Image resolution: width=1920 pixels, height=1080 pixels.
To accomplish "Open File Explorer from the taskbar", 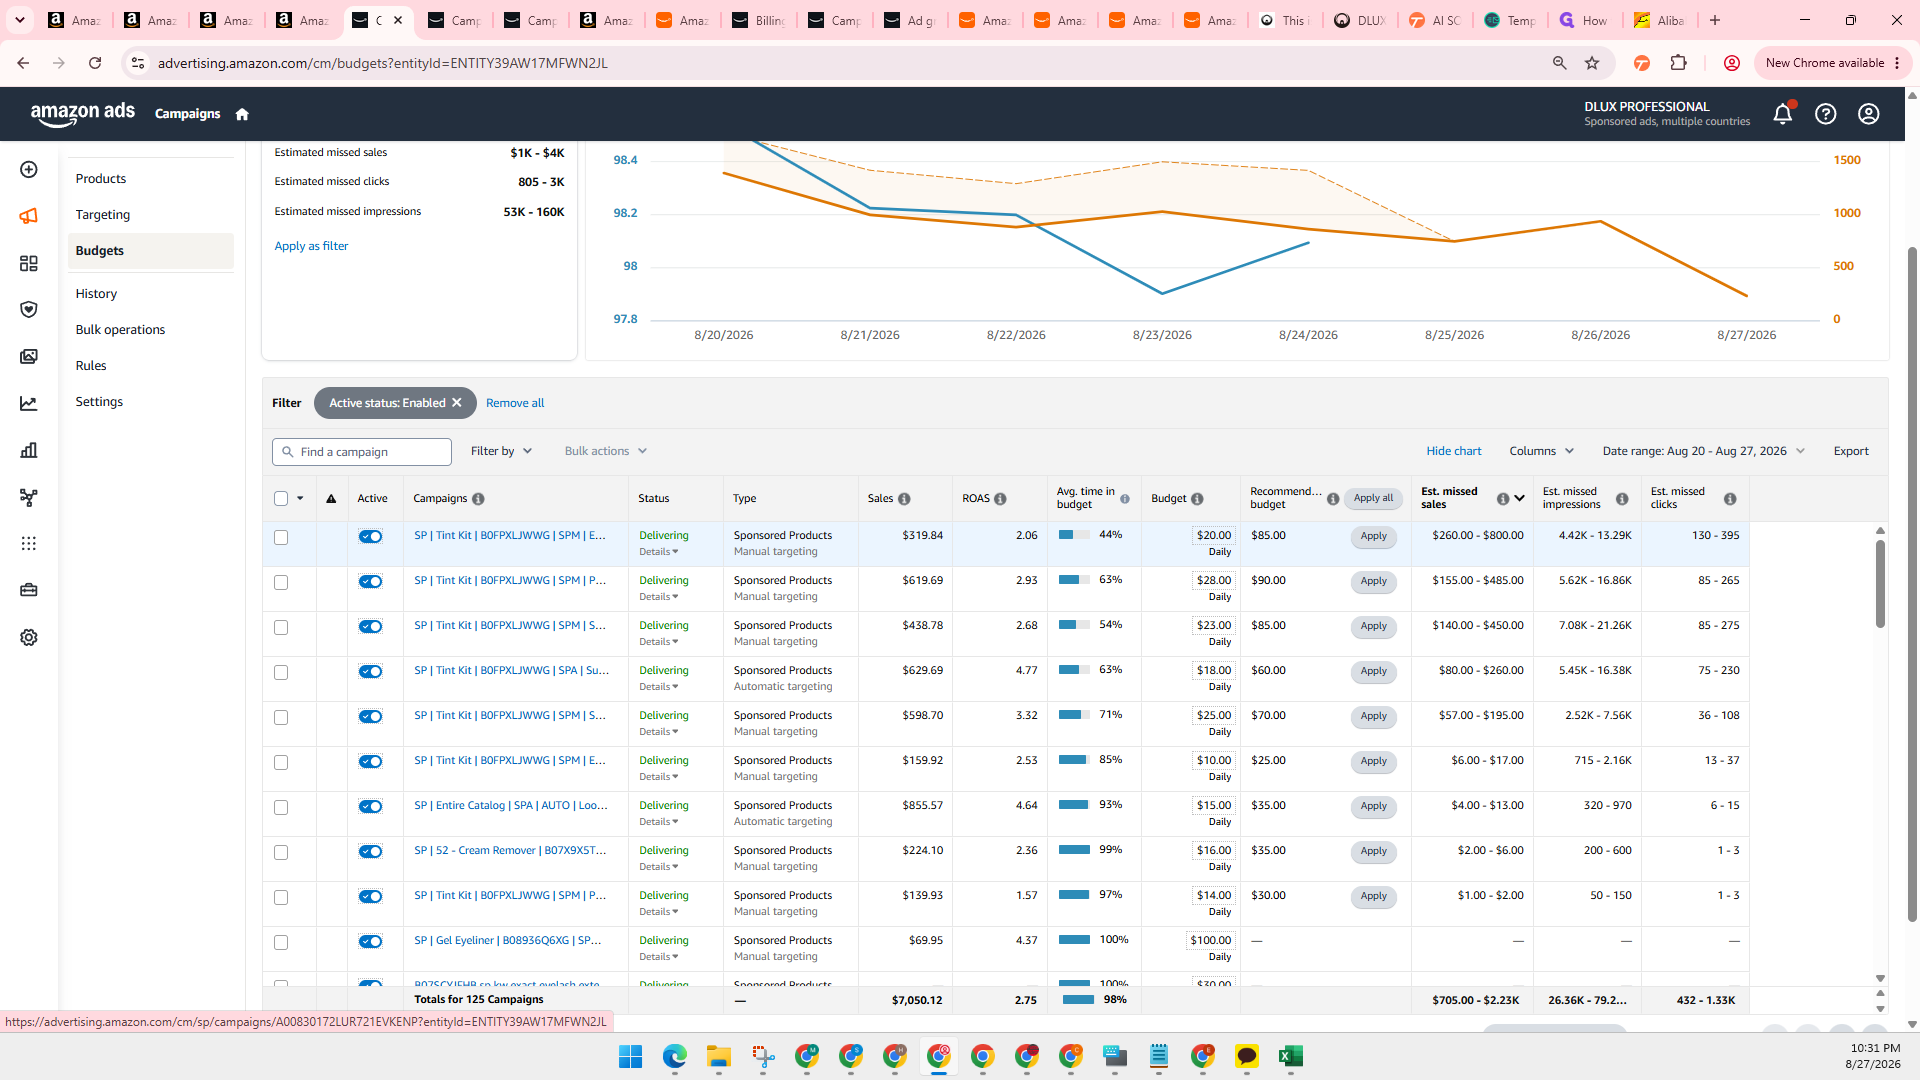I will 719,1057.
